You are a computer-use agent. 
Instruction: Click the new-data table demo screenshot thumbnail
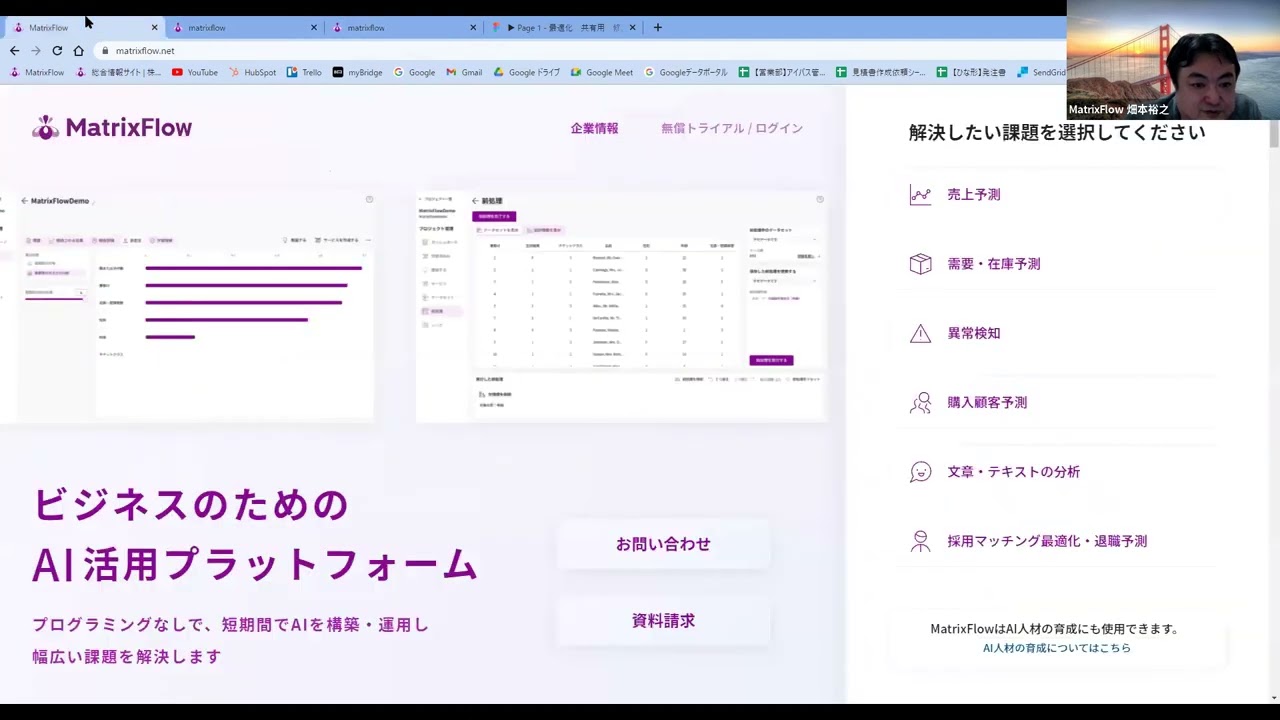621,305
